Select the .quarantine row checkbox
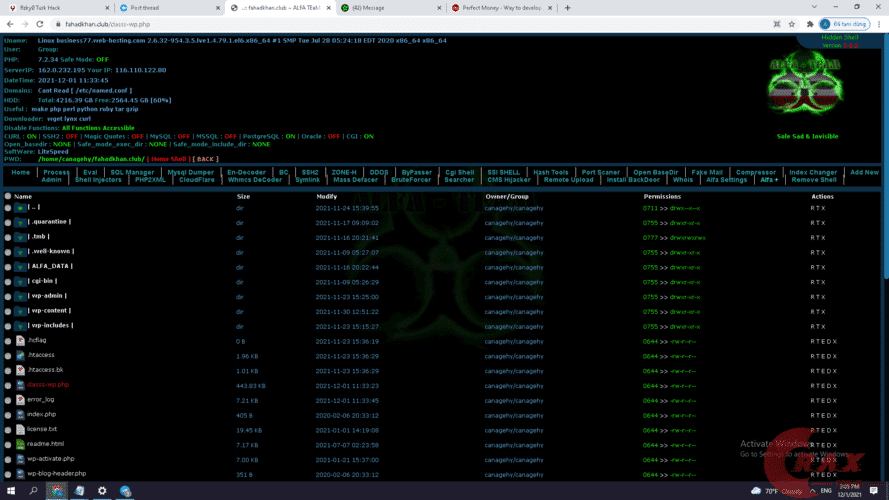The width and height of the screenshot is (889, 500). pyautogui.click(x=8, y=223)
